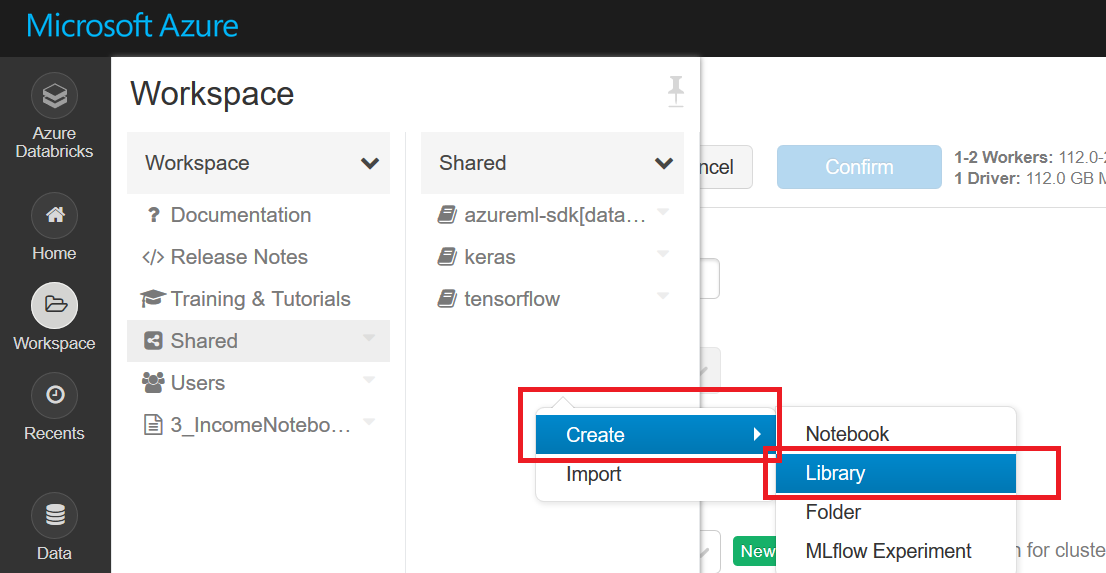Open Azure Databricks logo icon in sidebar
Image resolution: width=1106 pixels, height=573 pixels.
(54, 95)
